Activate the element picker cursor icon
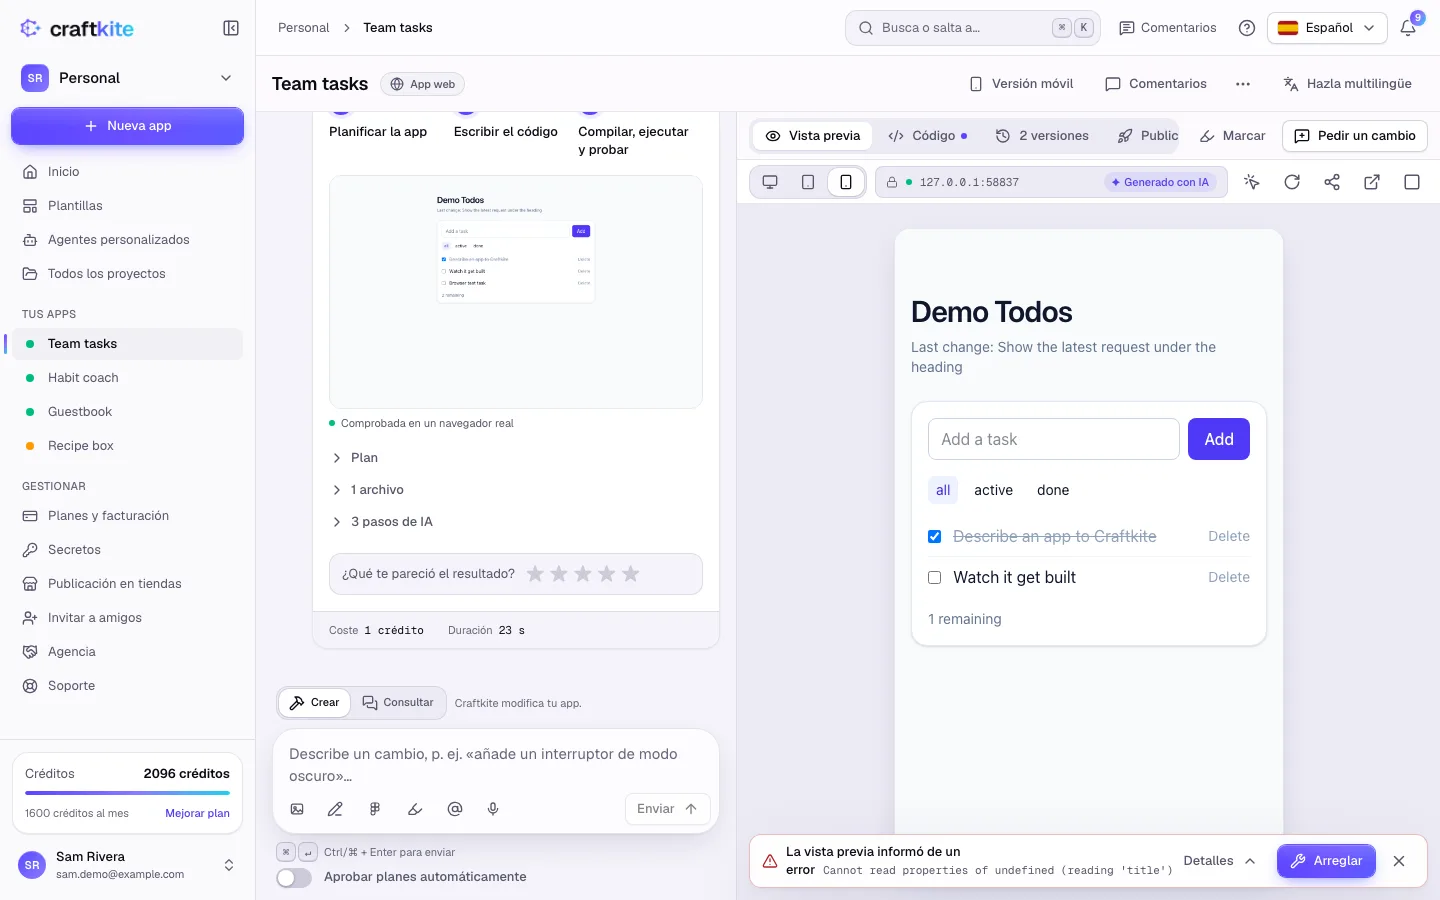The height and width of the screenshot is (900, 1440). [1252, 182]
